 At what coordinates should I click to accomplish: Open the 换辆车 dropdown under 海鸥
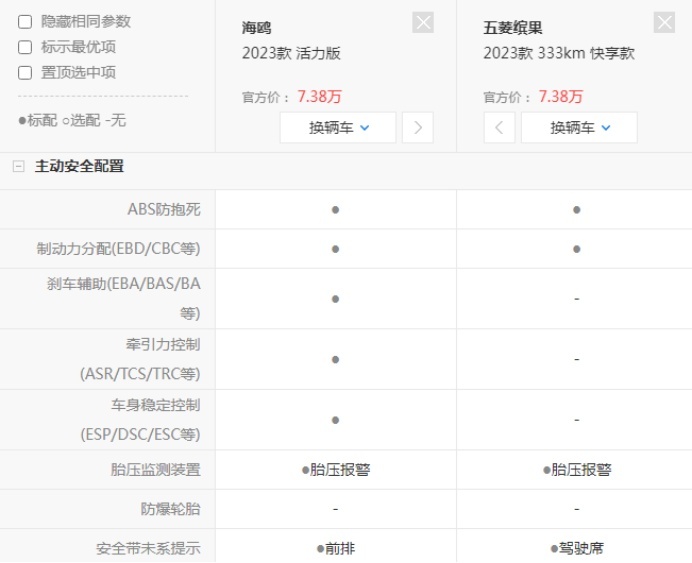coord(338,128)
